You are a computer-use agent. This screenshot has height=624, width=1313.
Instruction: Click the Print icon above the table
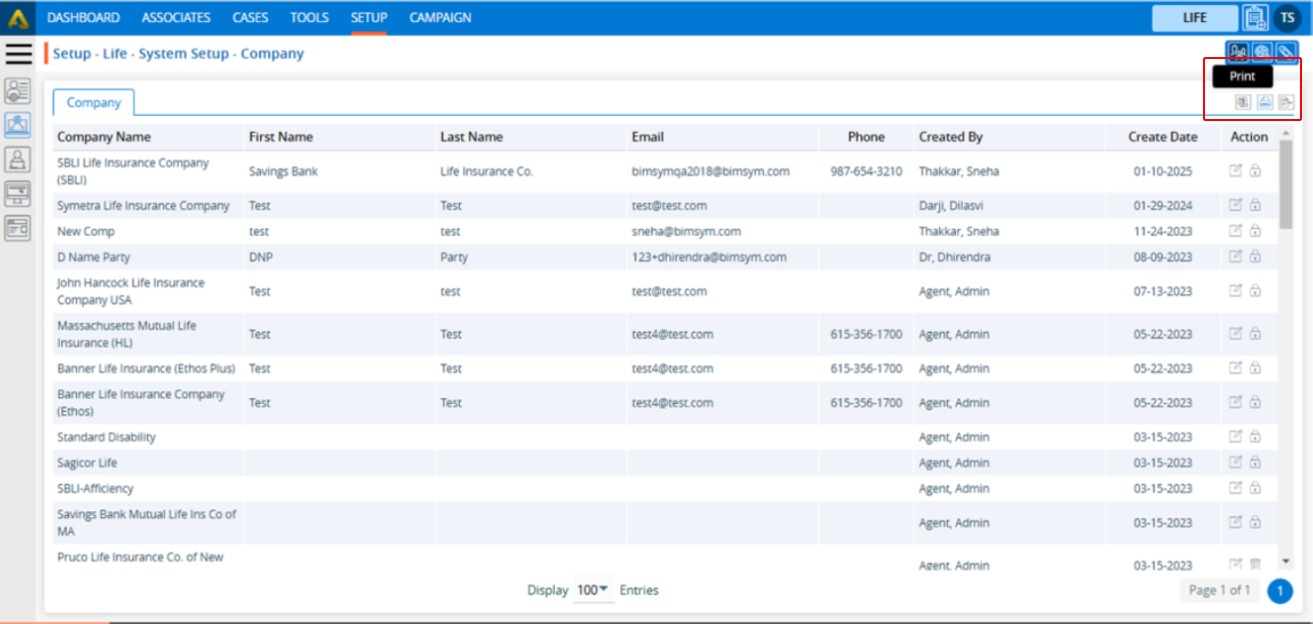[1264, 102]
